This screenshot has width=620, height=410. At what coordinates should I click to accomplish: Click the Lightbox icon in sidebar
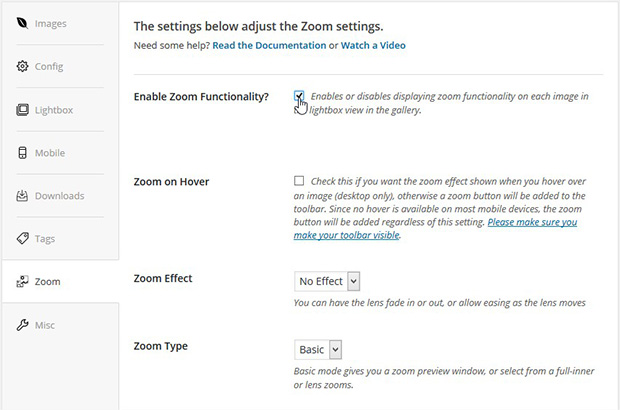22,110
